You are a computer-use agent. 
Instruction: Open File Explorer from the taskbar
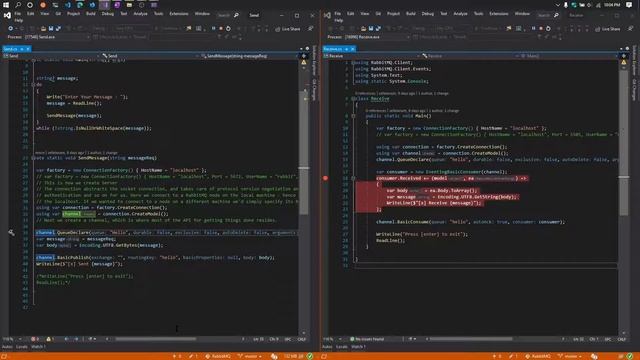[129, 5]
